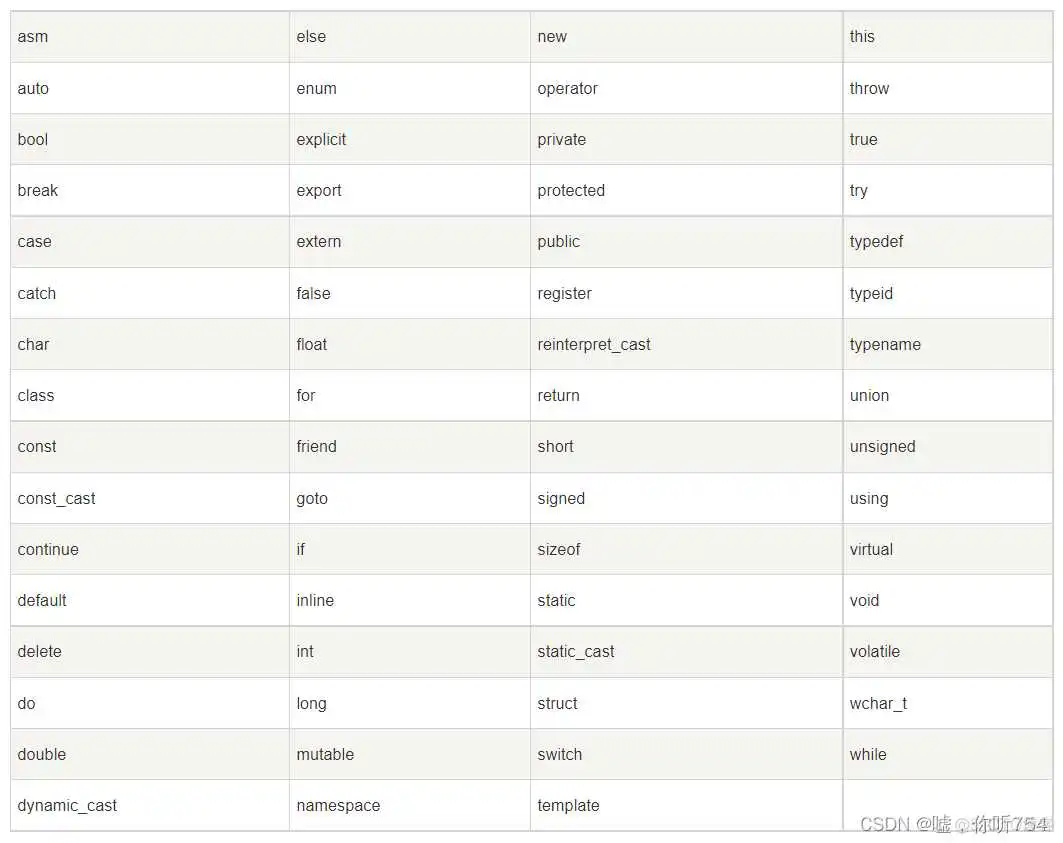Click the 'template' table cell
1063x843 pixels.
(x=686, y=806)
